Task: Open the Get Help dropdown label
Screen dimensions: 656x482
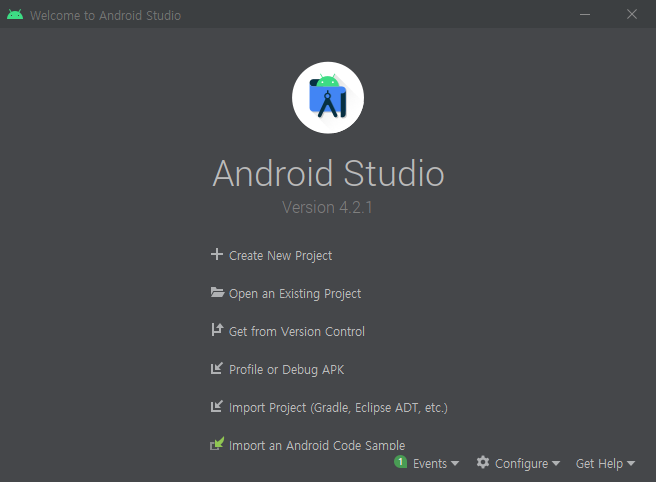Action: click(x=600, y=464)
